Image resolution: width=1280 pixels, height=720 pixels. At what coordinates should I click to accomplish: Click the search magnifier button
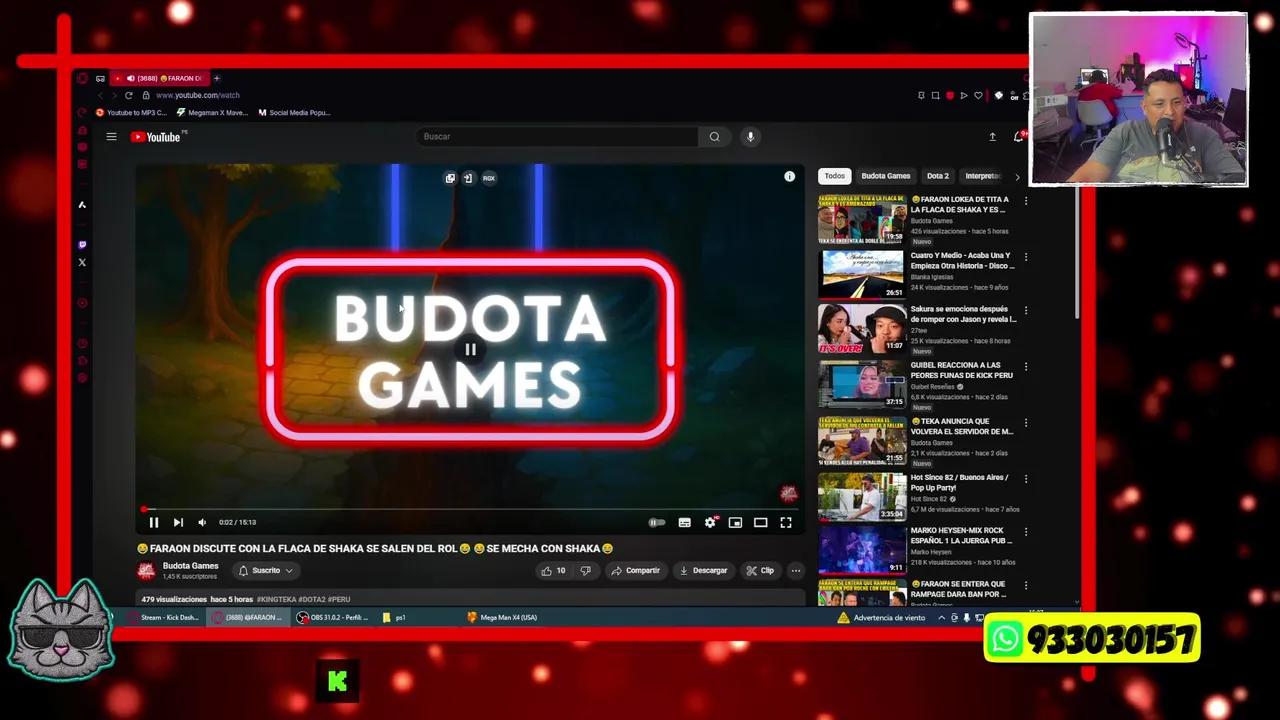(x=714, y=137)
